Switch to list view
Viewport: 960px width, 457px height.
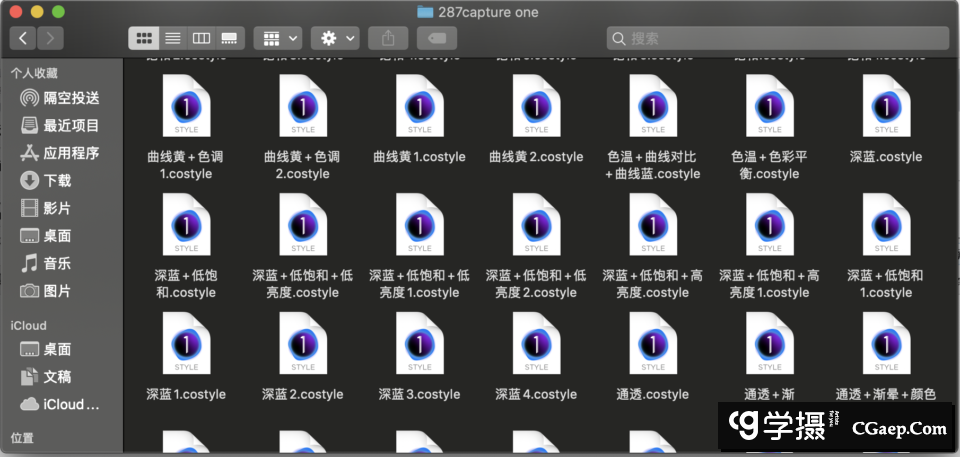[x=173, y=39]
